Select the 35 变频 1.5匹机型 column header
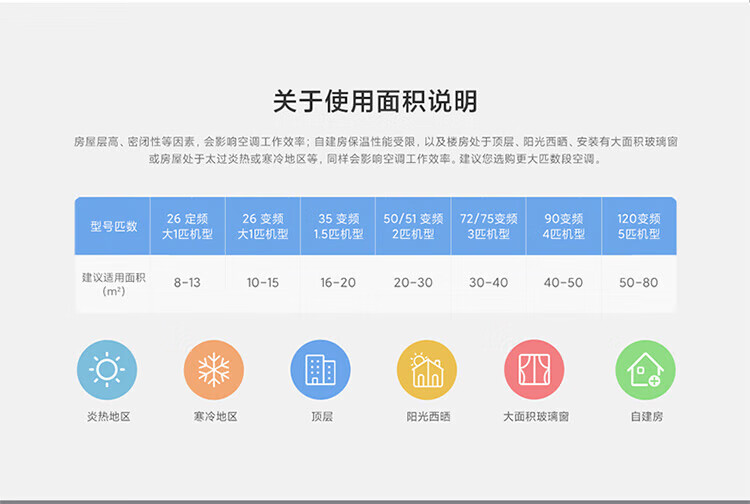The height and width of the screenshot is (504, 750). [x=338, y=226]
